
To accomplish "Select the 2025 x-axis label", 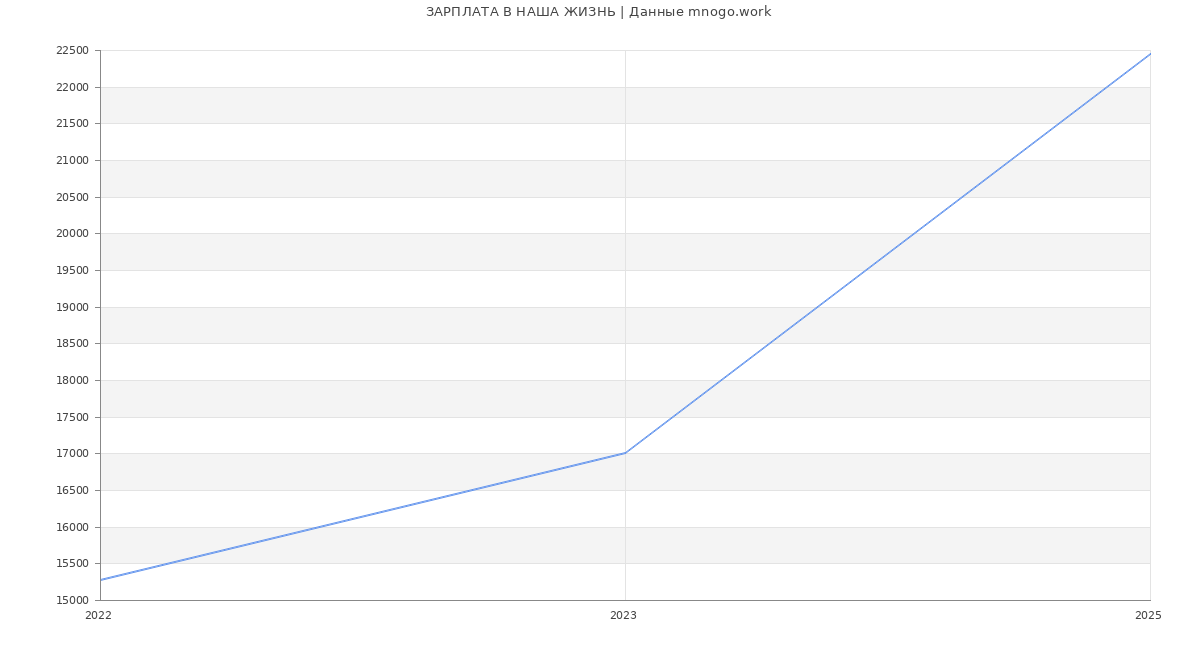I will coord(1147,615).
